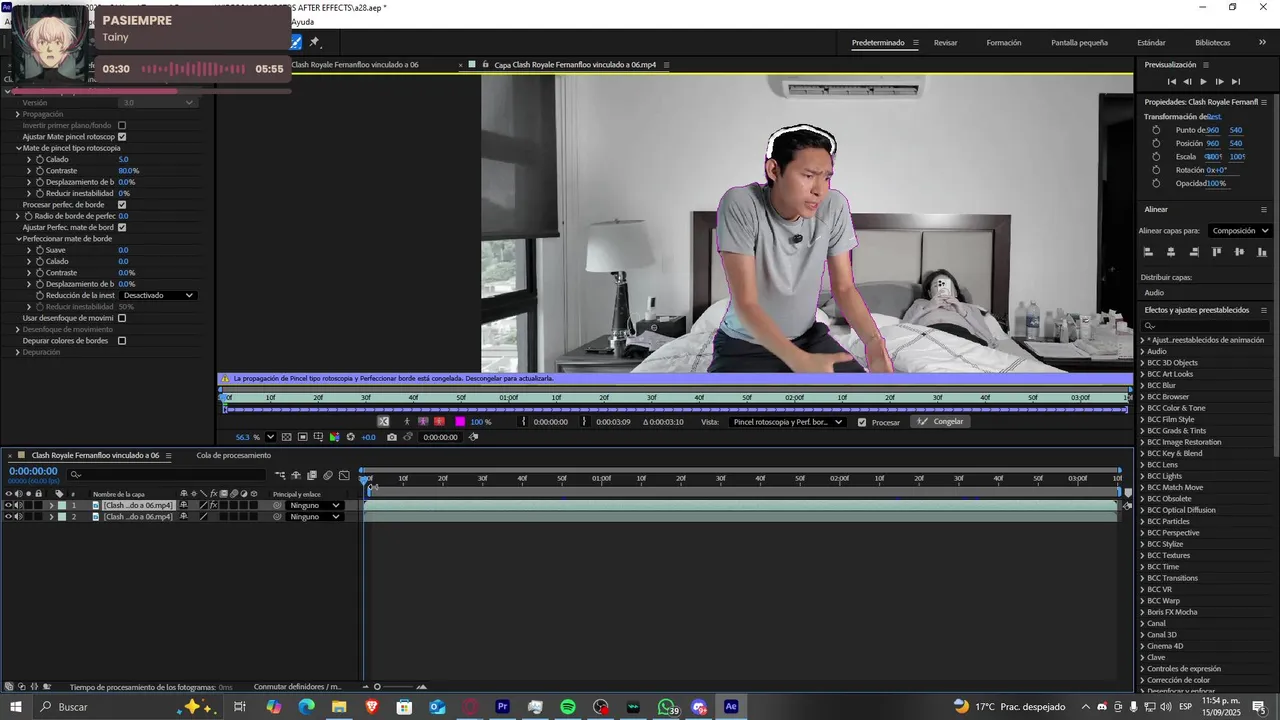The height and width of the screenshot is (720, 1280).
Task: Toggle the Procesar checkbox in layer viewer
Action: click(862, 422)
